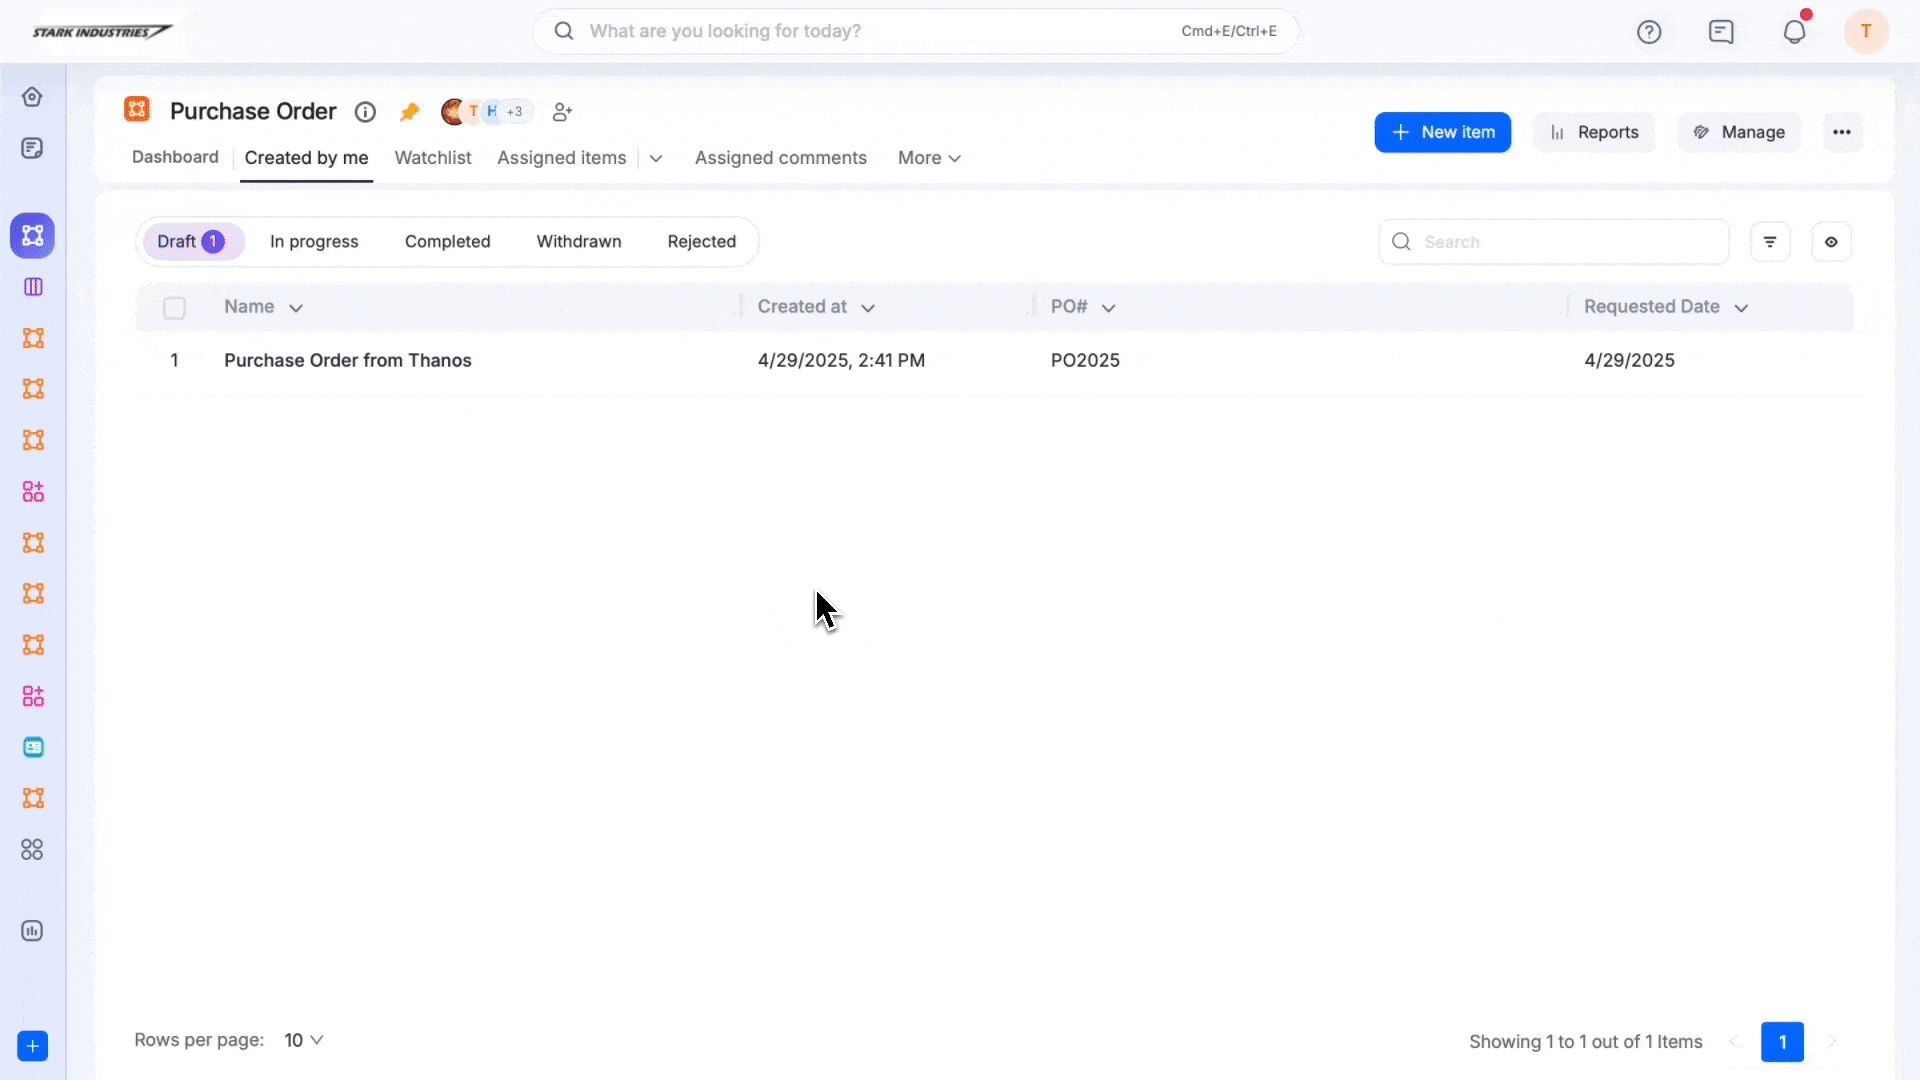Show Purchase Order info icon details
The width and height of the screenshot is (1920, 1080).
365,112
